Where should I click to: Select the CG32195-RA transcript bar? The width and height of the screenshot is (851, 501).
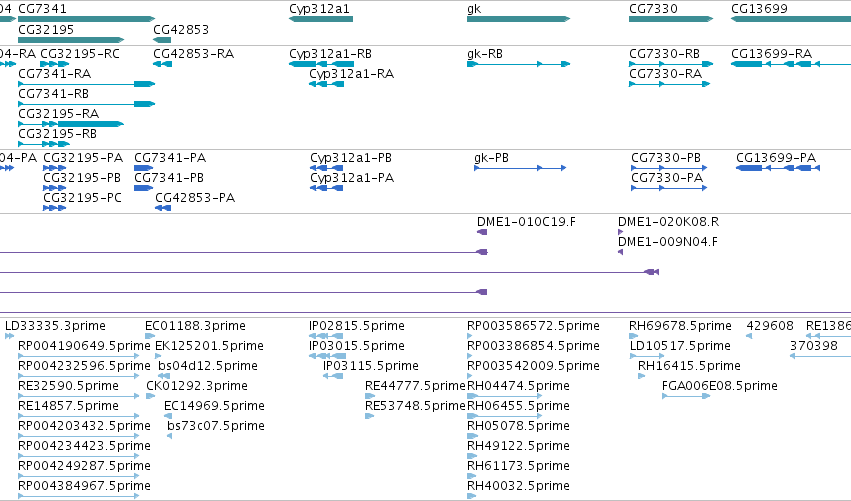pyautogui.click(x=71, y=124)
